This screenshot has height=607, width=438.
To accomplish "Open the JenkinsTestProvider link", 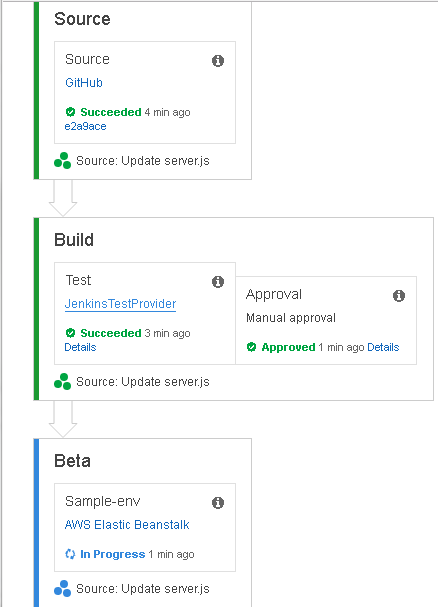I will click(120, 304).
